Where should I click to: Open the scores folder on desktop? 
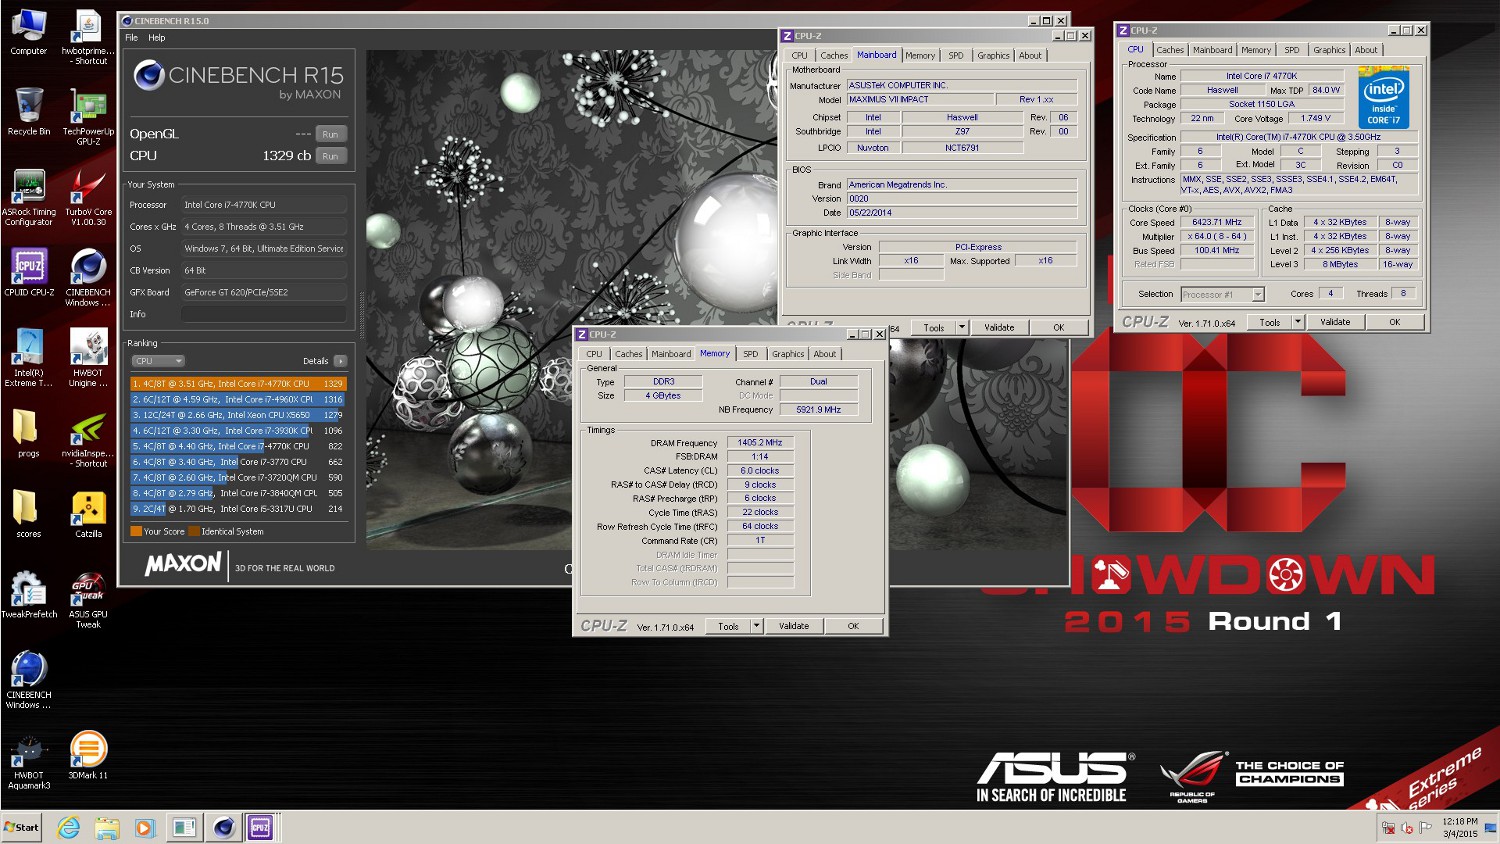click(x=28, y=514)
